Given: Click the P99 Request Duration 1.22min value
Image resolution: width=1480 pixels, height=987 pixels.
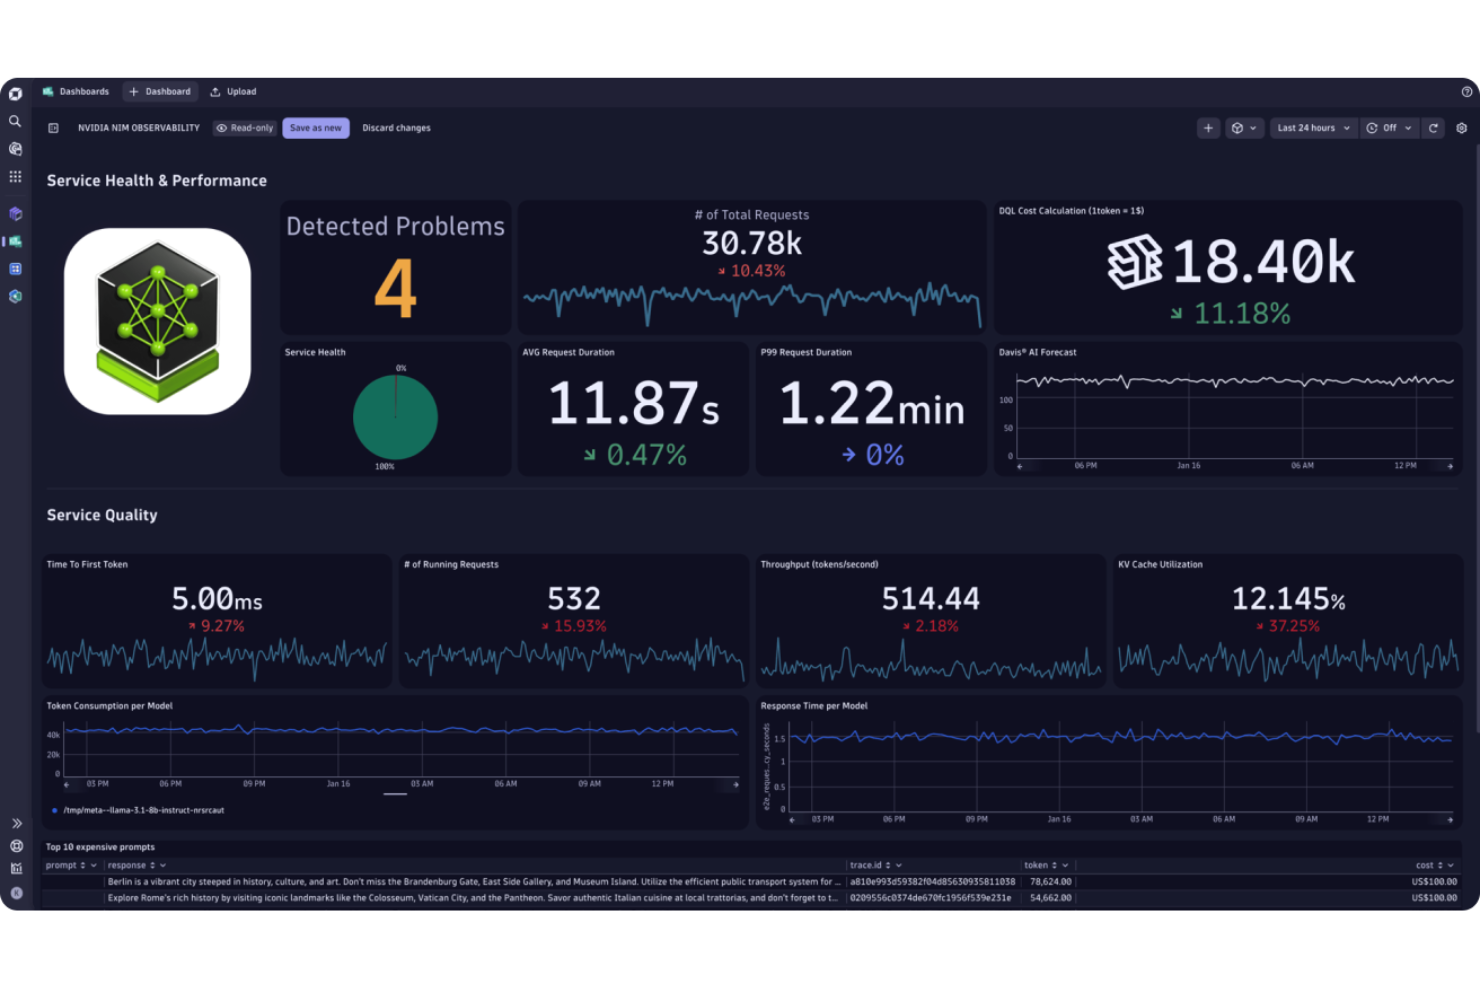Looking at the screenshot, I should pyautogui.click(x=872, y=404).
